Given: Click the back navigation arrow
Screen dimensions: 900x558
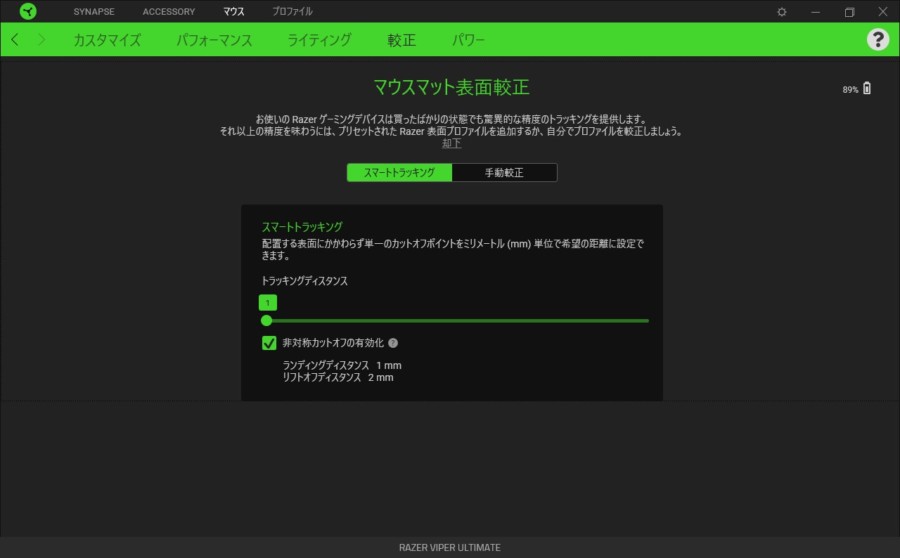Looking at the screenshot, I should point(15,40).
